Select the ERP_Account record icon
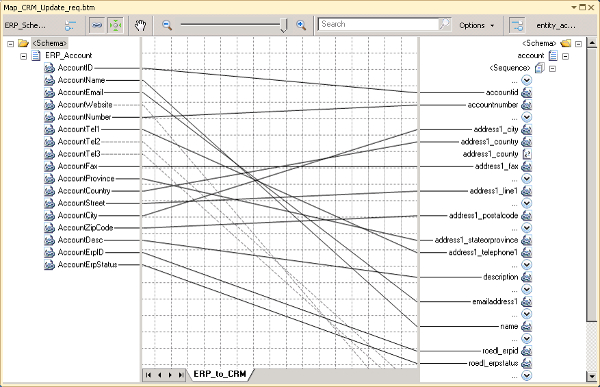Screen dimensions: 600x387 click(x=36, y=56)
